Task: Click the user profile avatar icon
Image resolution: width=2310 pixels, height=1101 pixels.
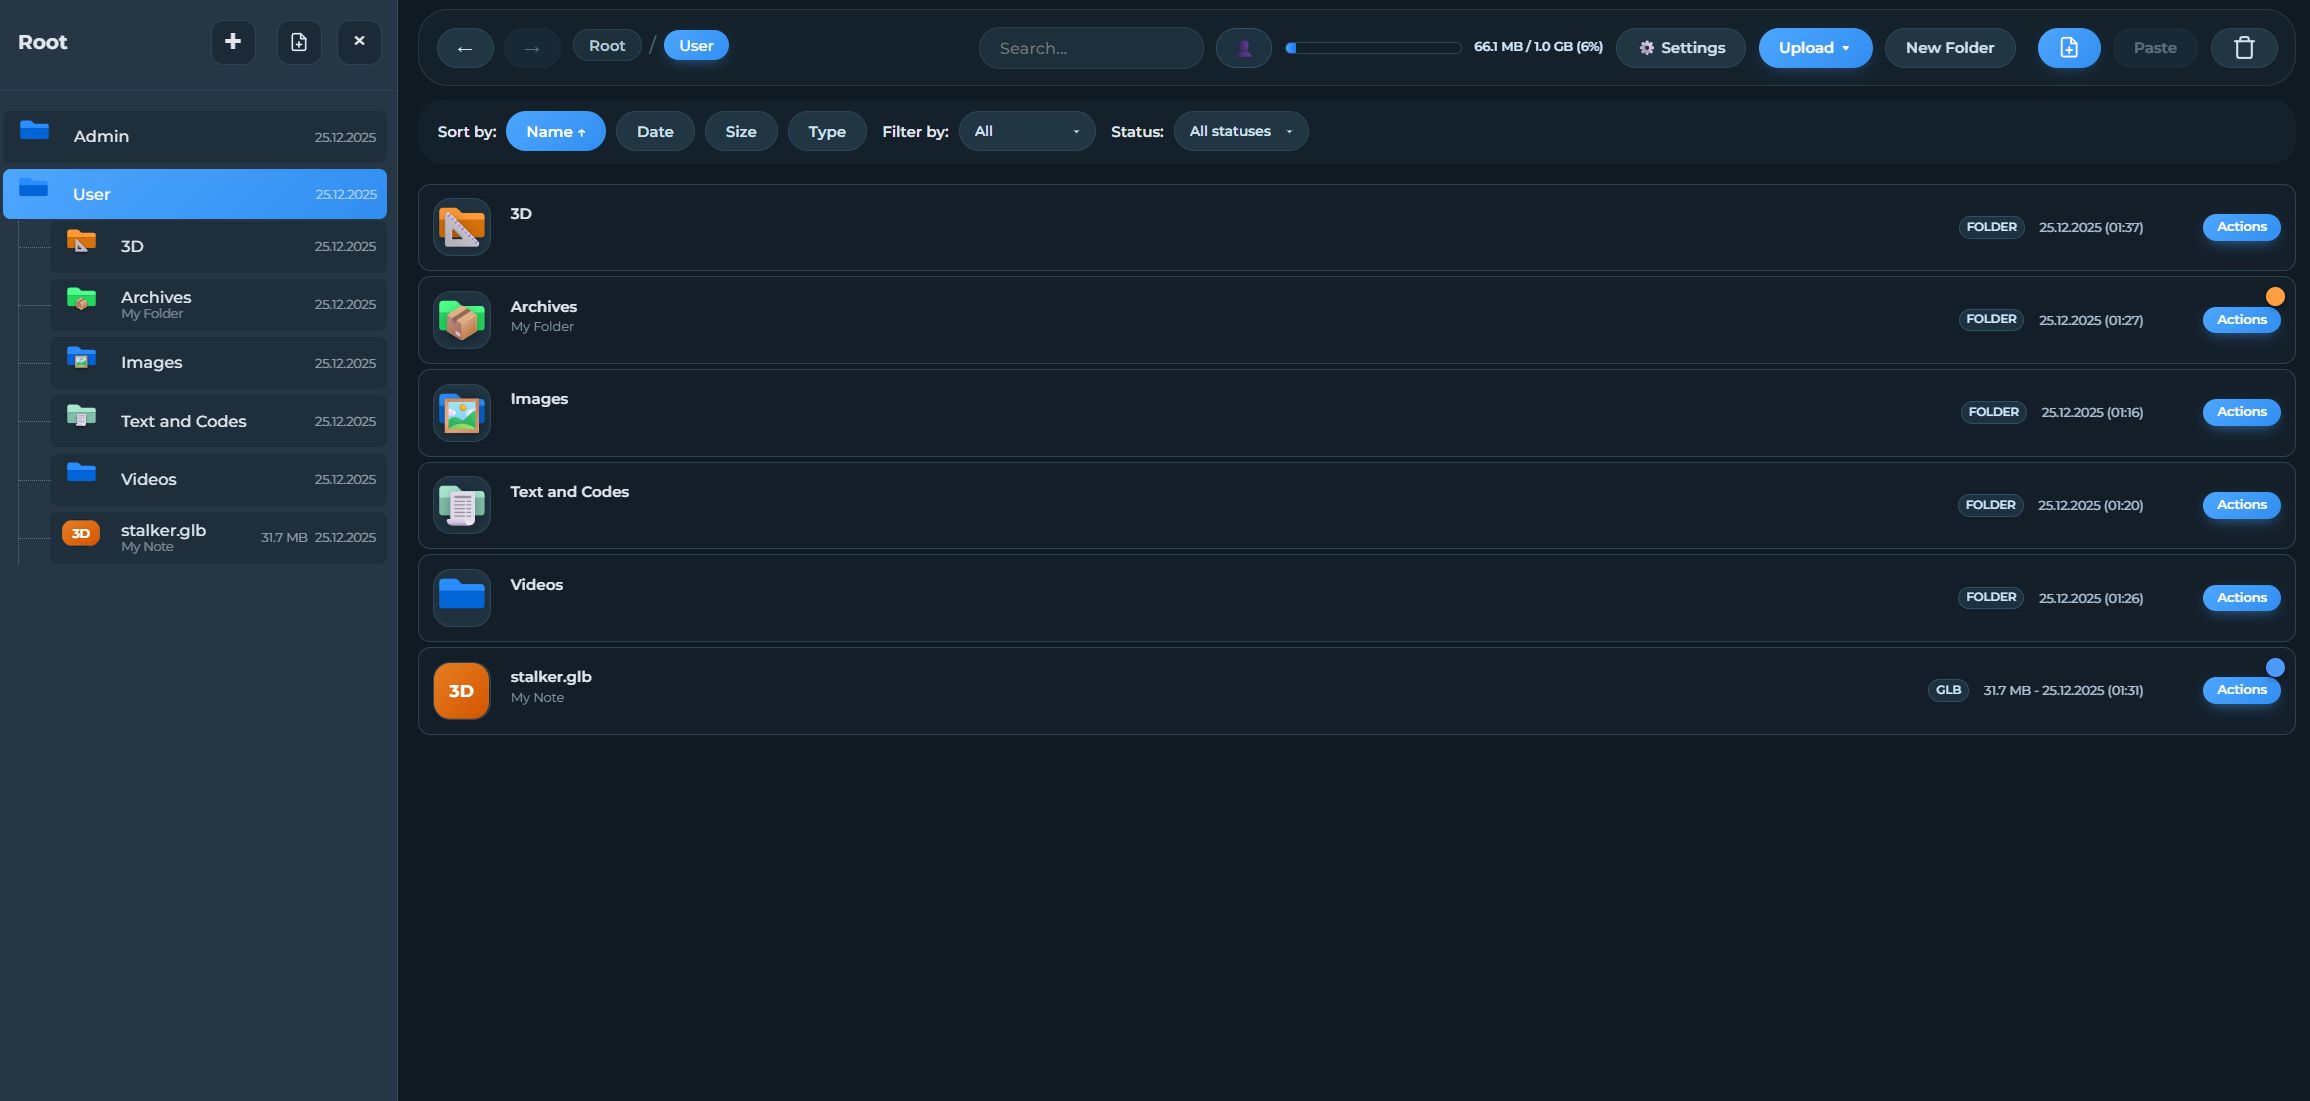Action: click(x=1243, y=48)
